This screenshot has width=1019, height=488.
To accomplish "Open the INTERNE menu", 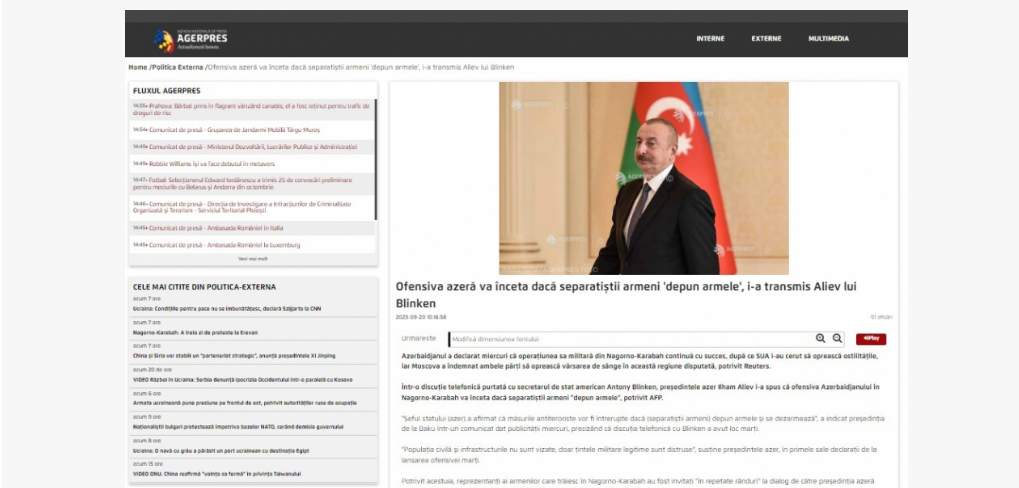I will click(710, 39).
